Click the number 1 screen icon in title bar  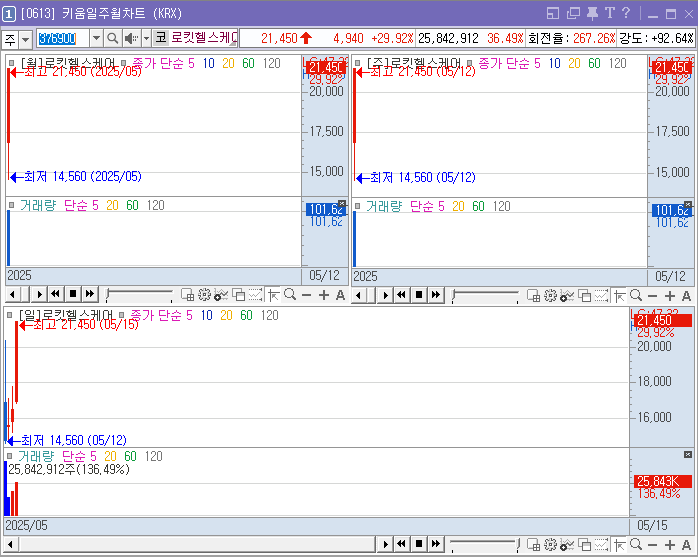click(9, 14)
